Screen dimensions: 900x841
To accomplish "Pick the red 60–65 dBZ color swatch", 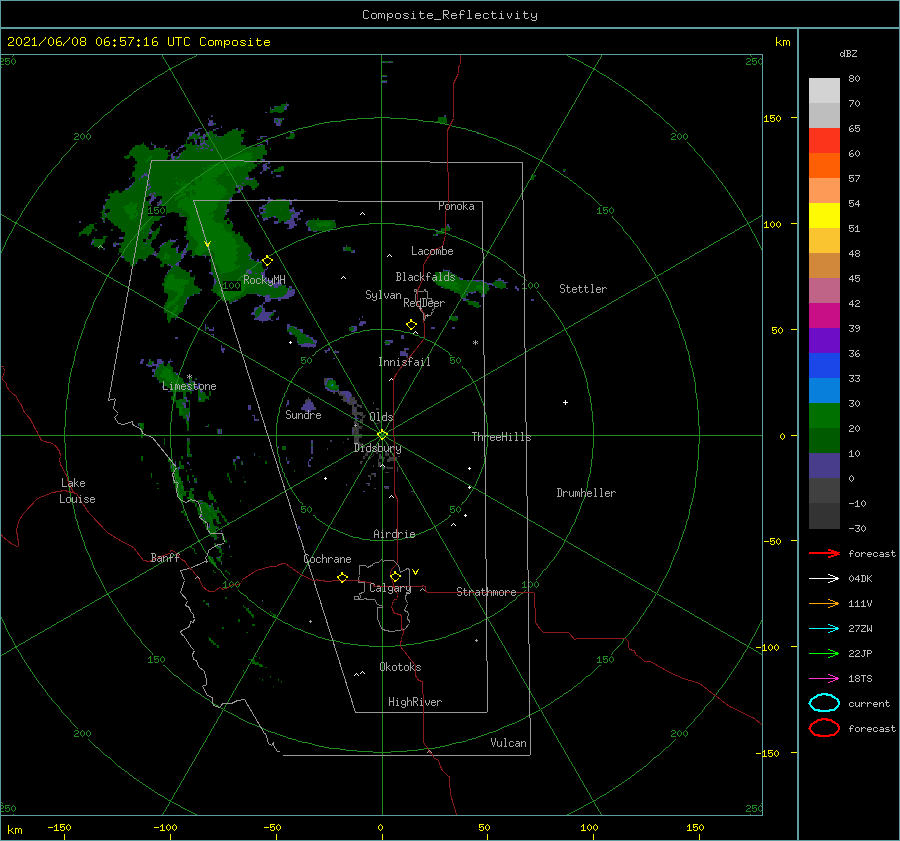I will pos(824,141).
